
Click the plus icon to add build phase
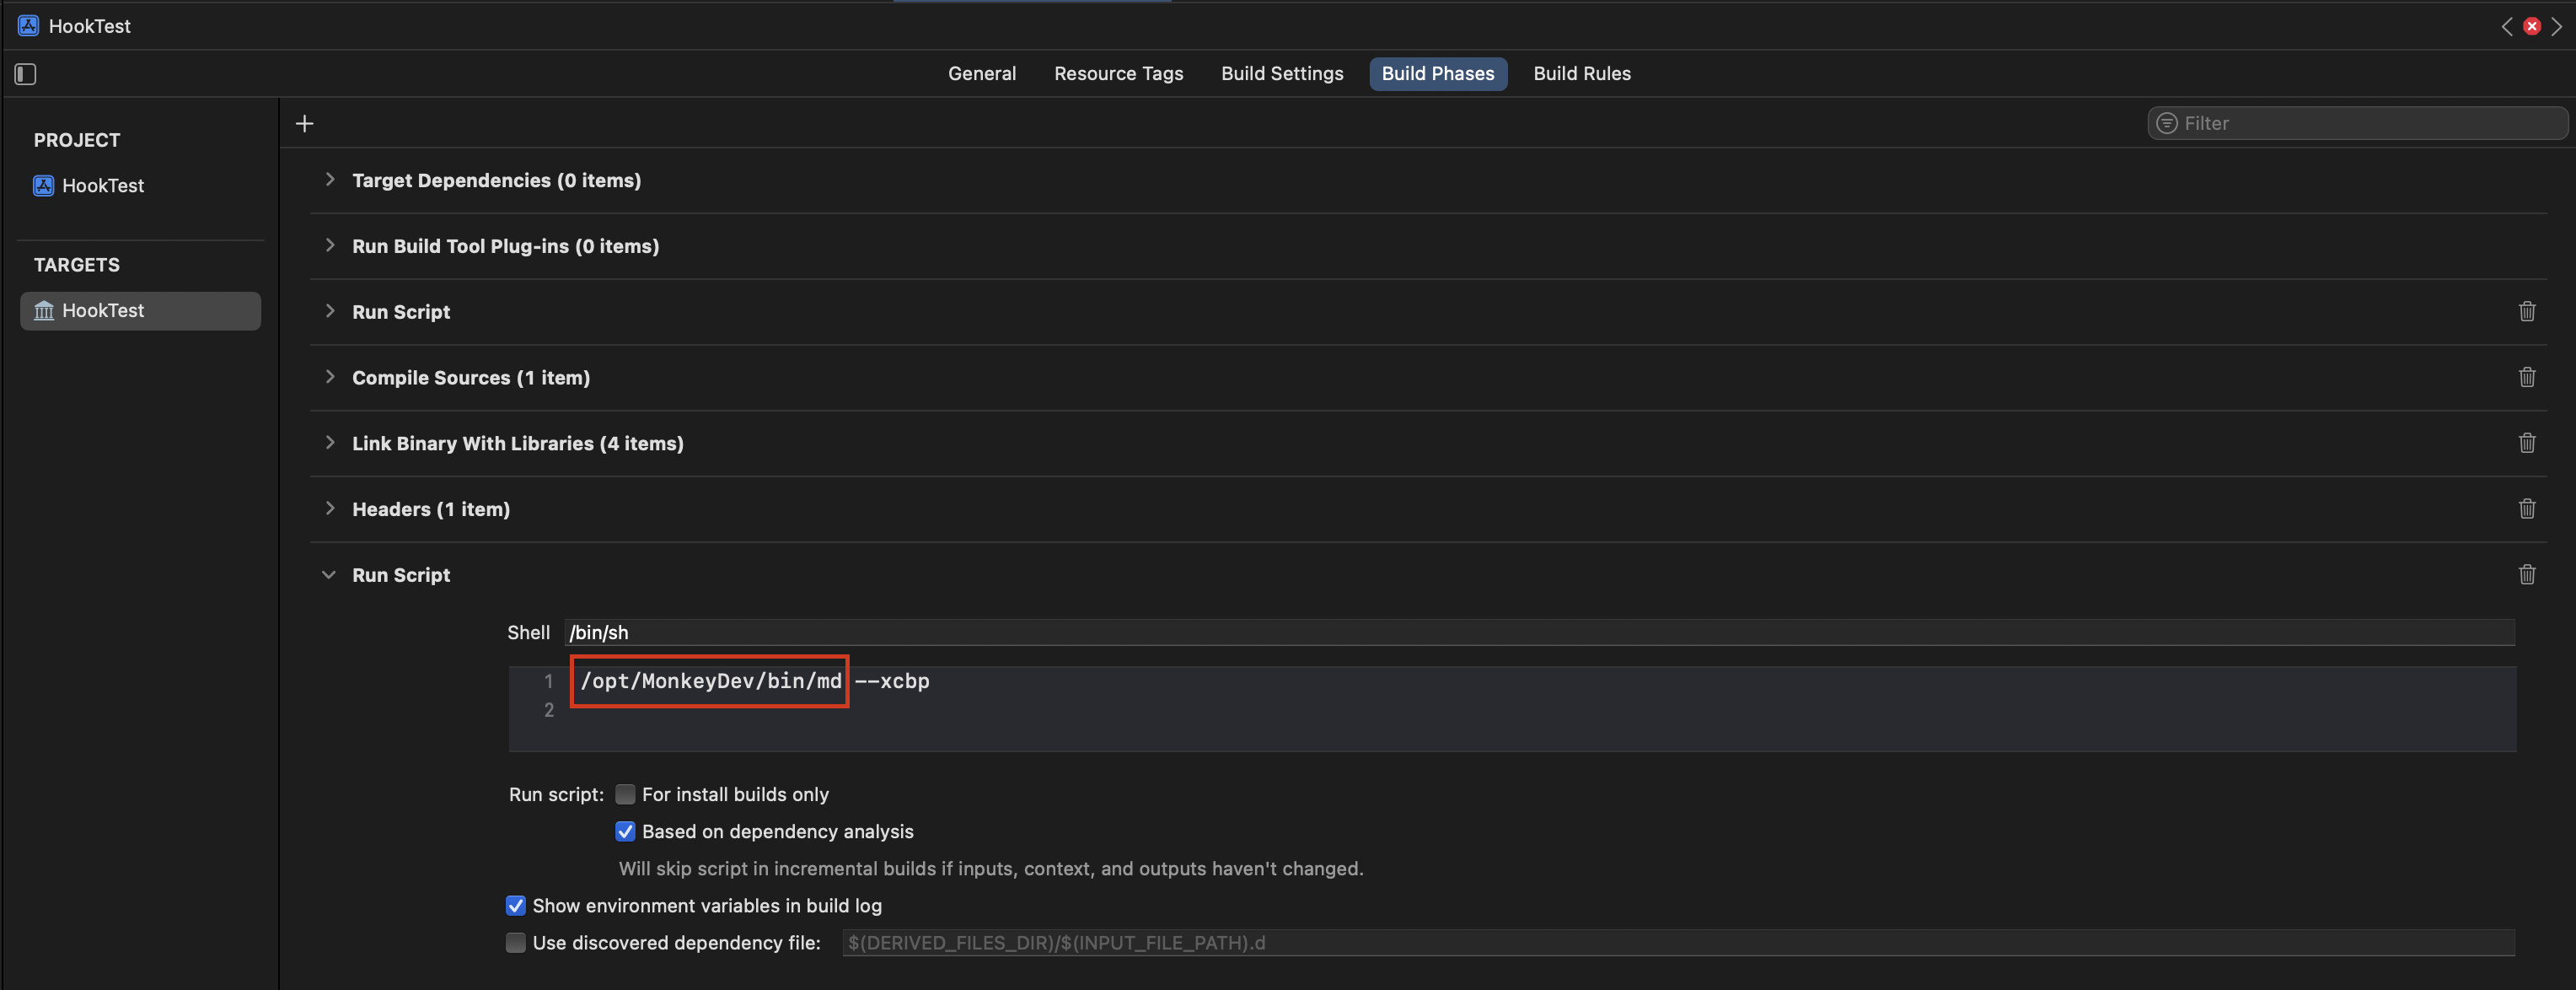pyautogui.click(x=305, y=123)
